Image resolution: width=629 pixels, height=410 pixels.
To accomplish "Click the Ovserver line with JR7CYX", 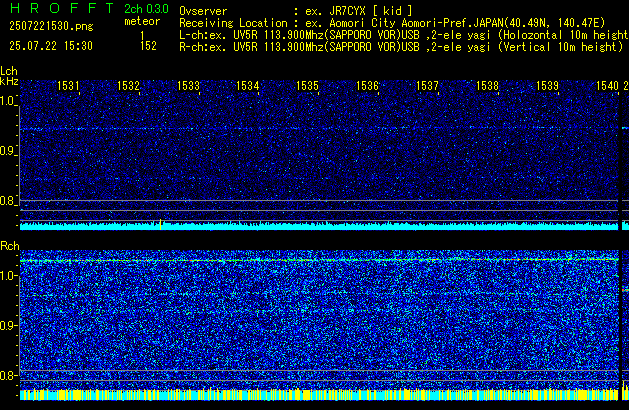I will tap(296, 11).
